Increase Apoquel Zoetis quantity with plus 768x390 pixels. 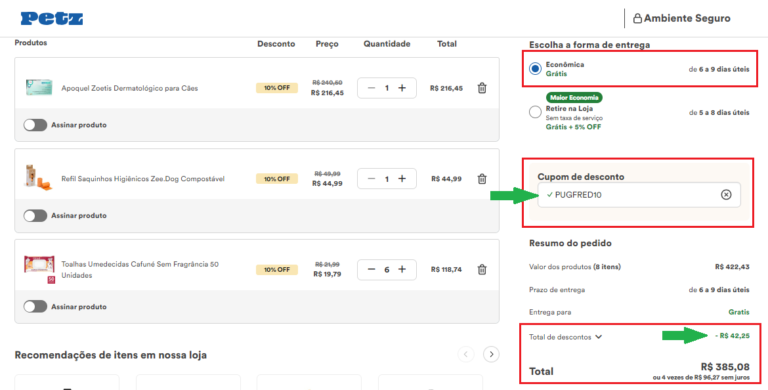[x=402, y=88]
